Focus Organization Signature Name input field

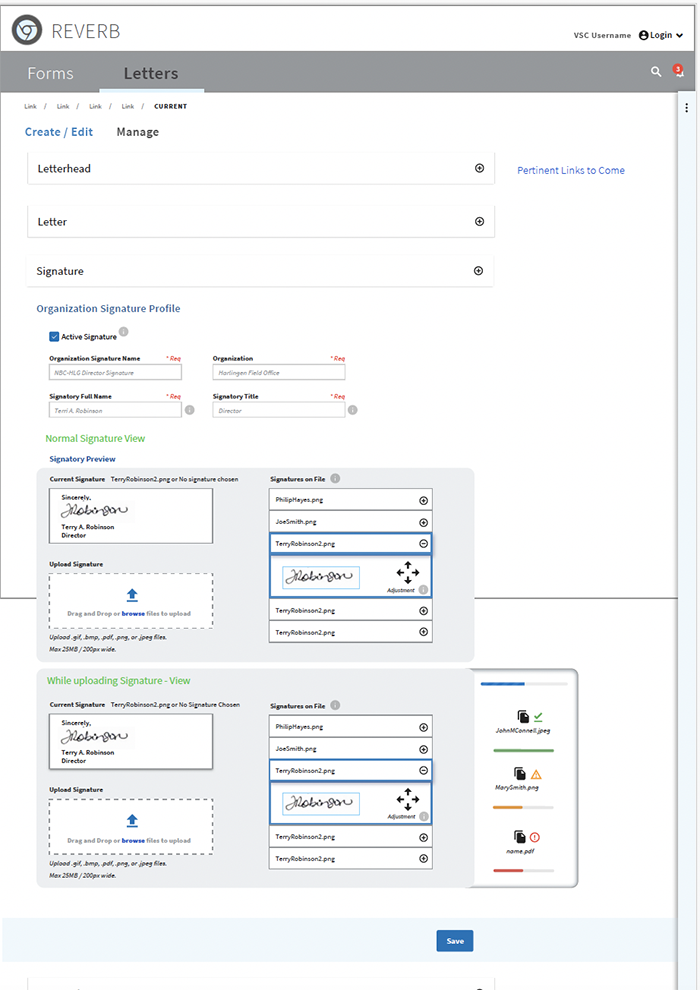click(116, 373)
